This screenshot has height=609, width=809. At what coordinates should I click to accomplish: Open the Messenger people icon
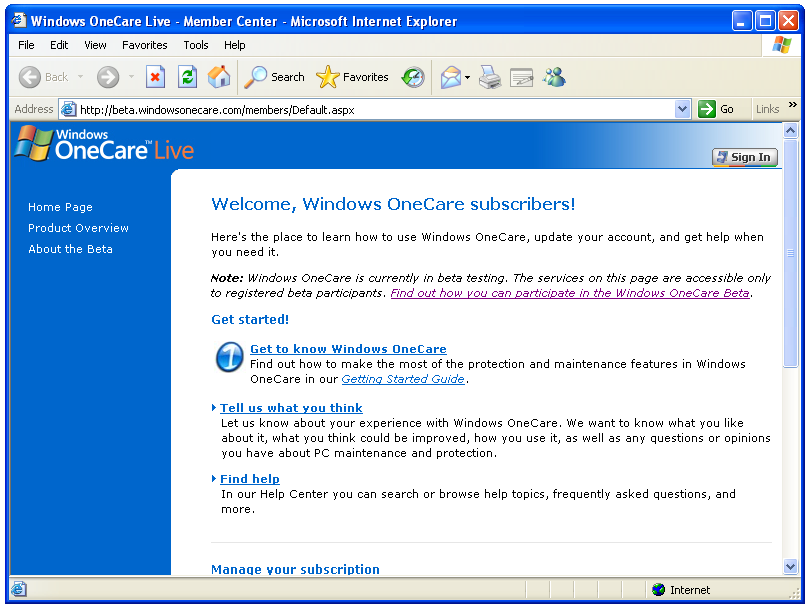(x=554, y=77)
